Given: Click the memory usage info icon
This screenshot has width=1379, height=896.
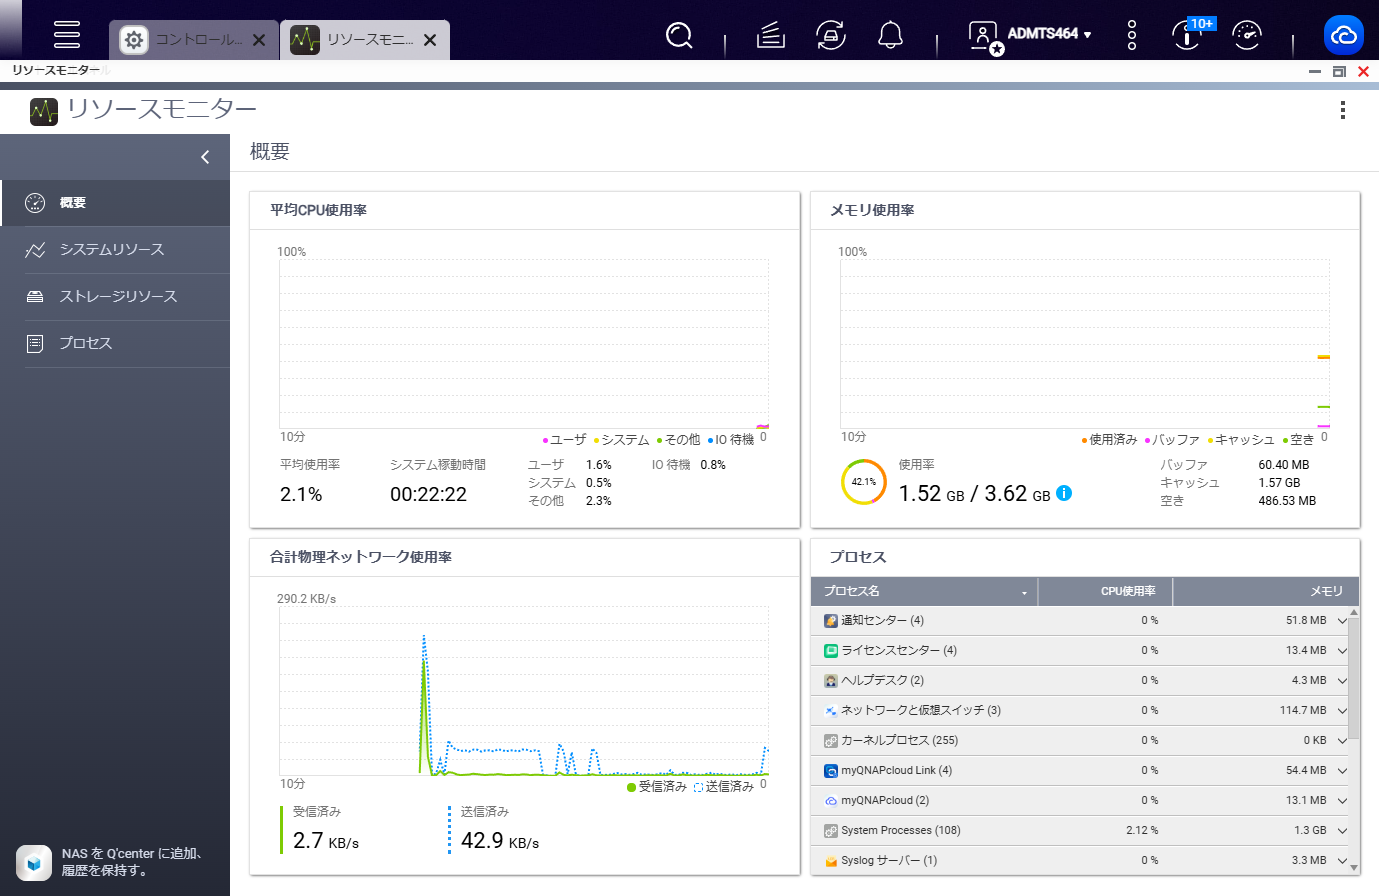Looking at the screenshot, I should [x=1064, y=493].
